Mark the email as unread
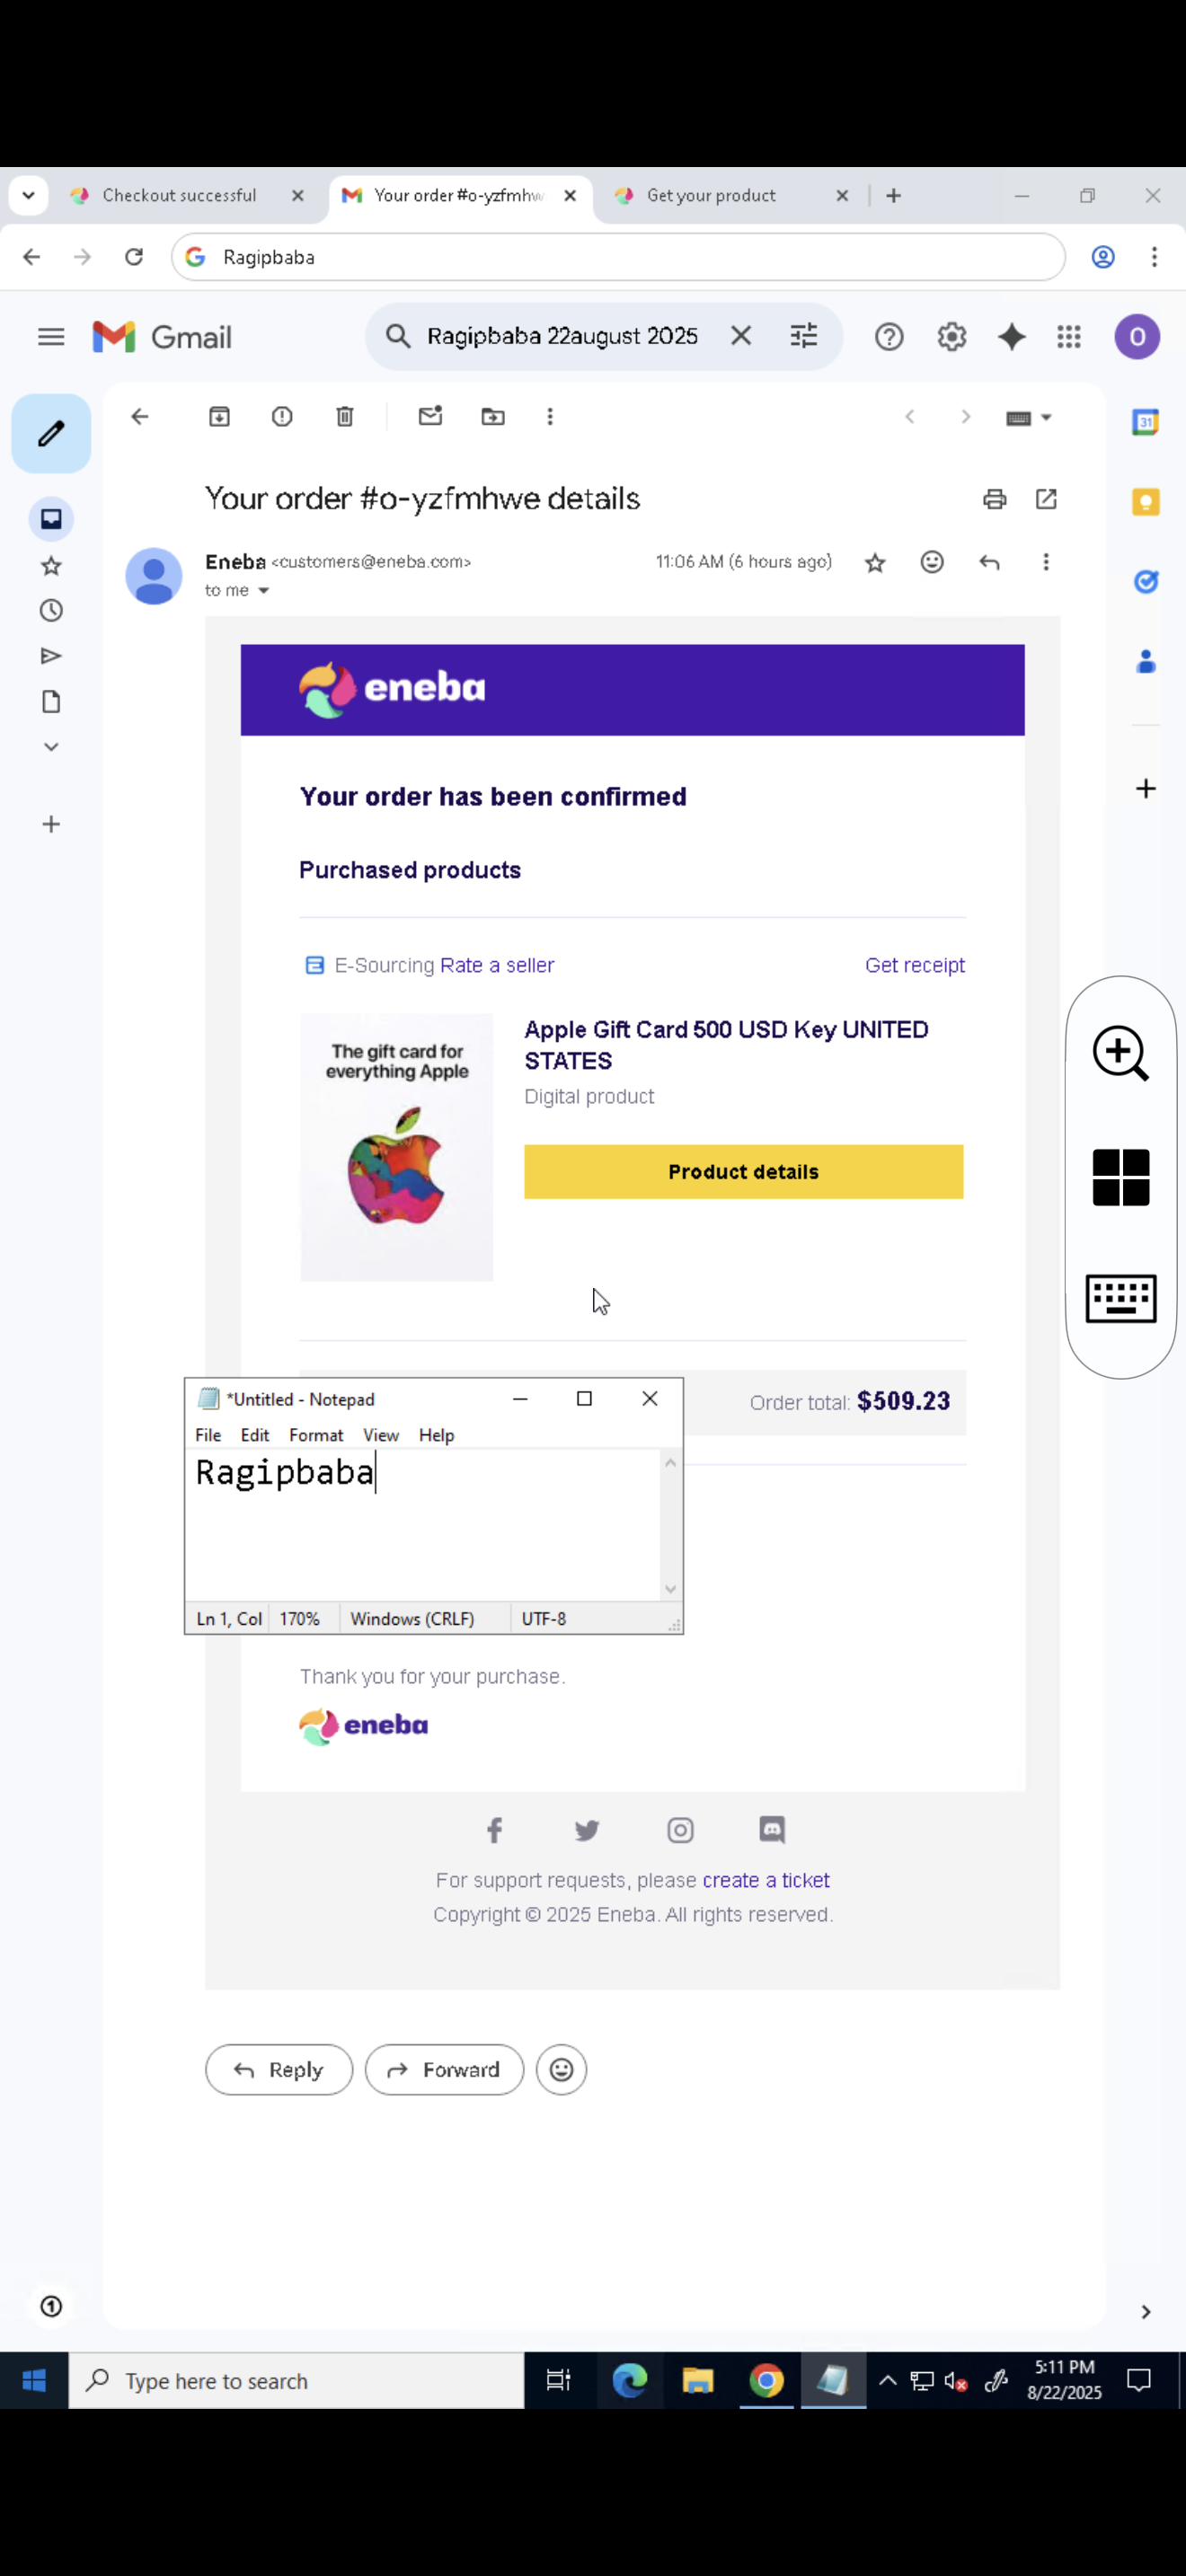This screenshot has width=1186, height=2576. pyautogui.click(x=430, y=416)
